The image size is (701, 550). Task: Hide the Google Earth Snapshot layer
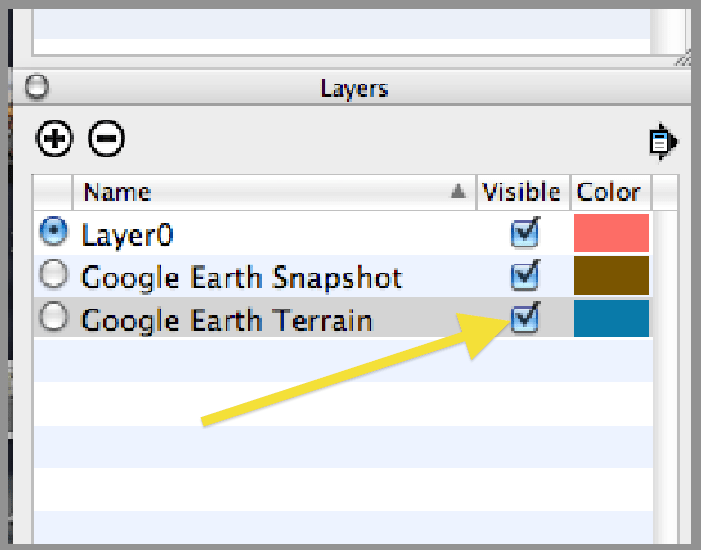[x=524, y=275]
